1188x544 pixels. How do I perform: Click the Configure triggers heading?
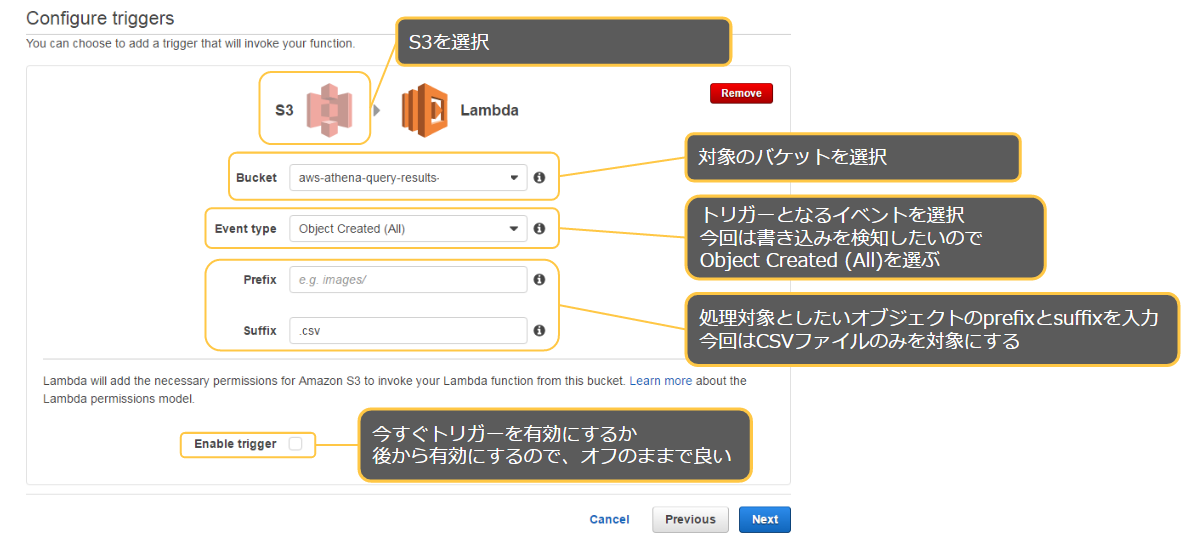pos(100,17)
